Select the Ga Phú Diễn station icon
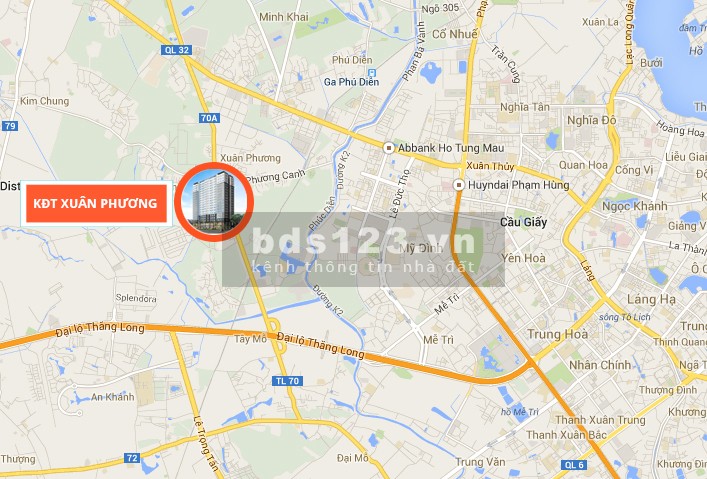 pyautogui.click(x=372, y=72)
